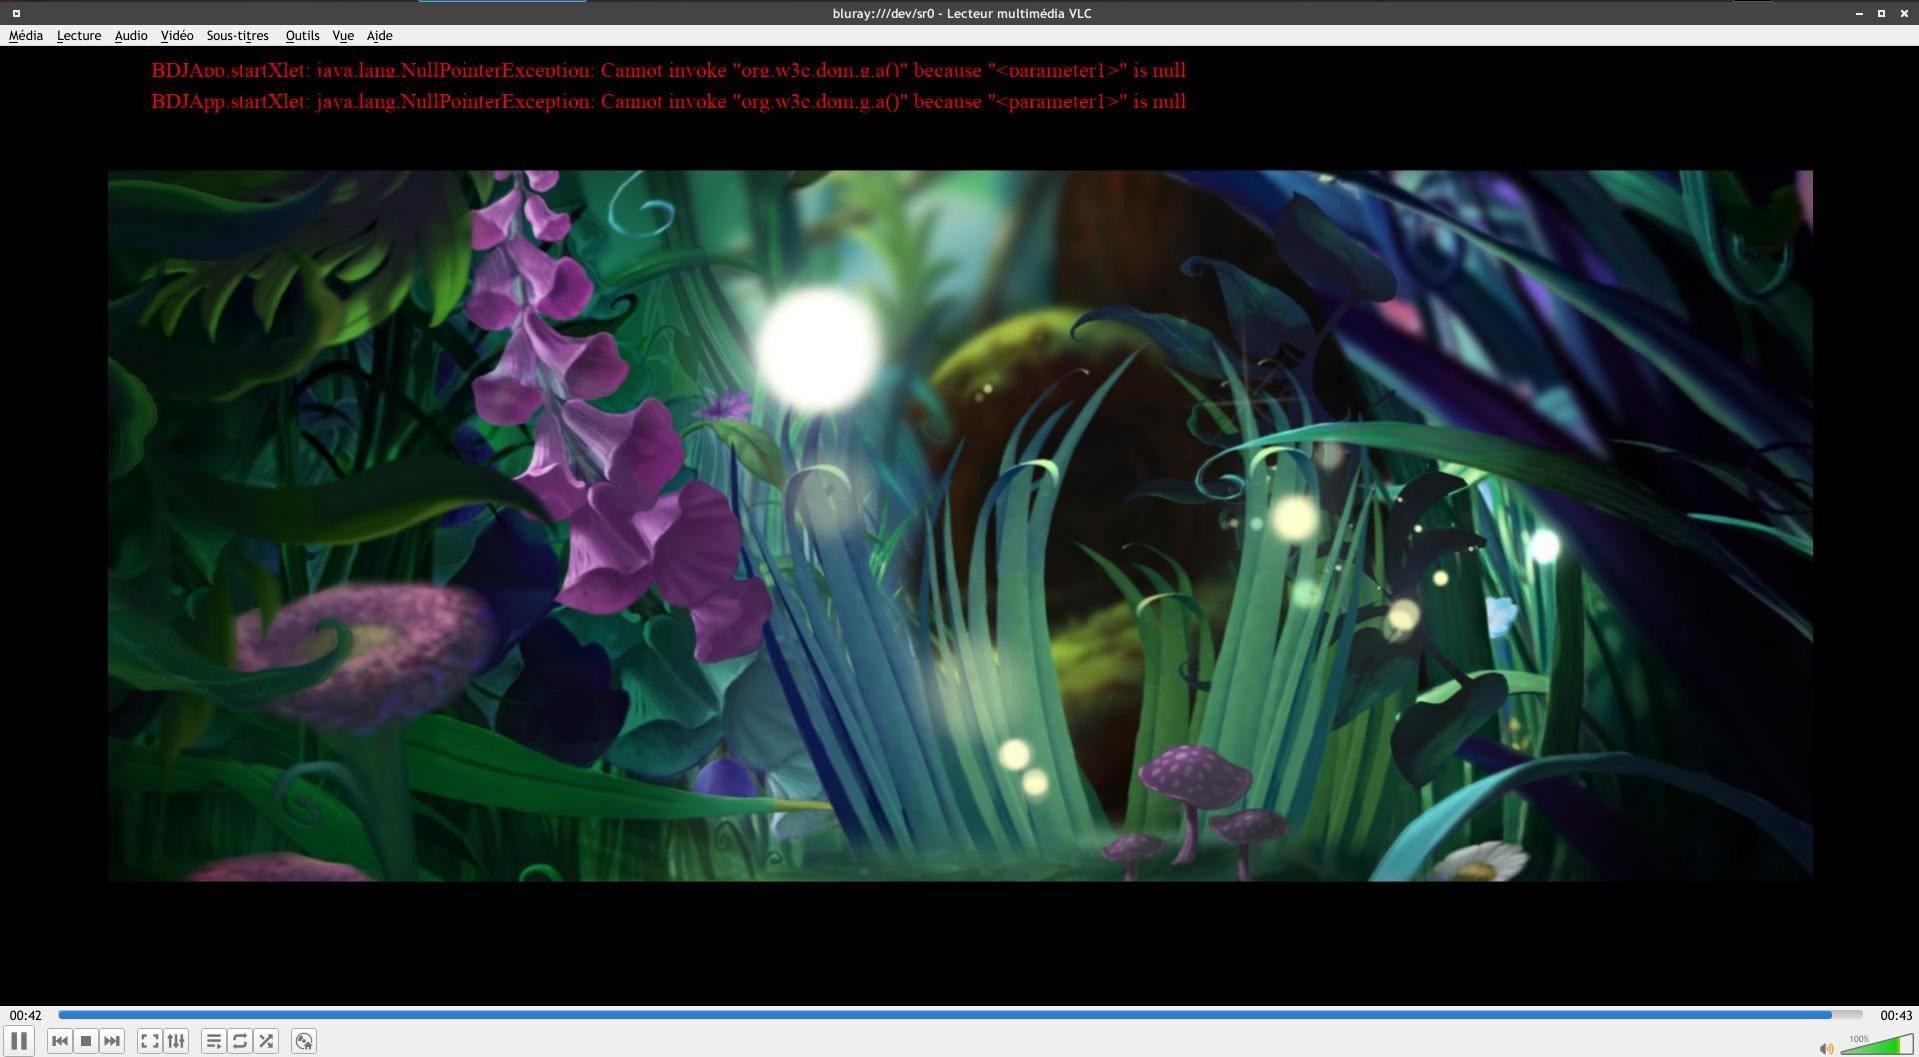Switch the elapsed time display 00:42

point(26,1015)
